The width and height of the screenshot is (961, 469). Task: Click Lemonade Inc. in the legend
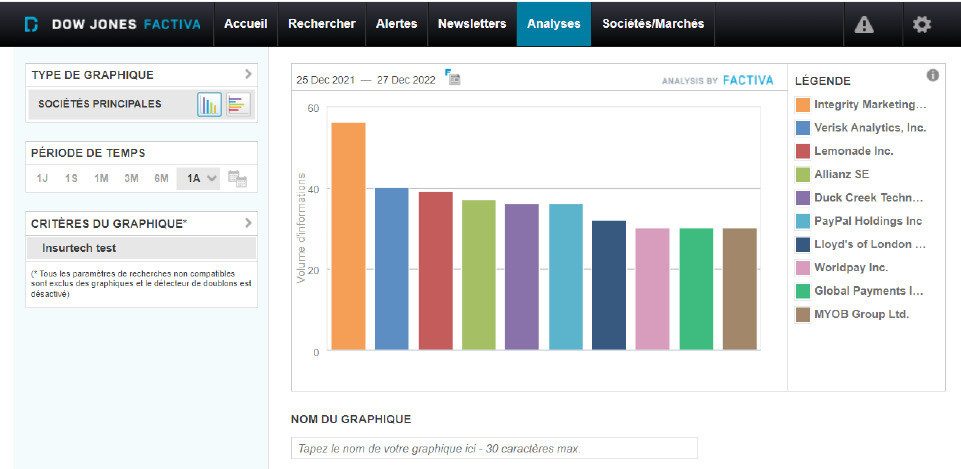[853, 151]
